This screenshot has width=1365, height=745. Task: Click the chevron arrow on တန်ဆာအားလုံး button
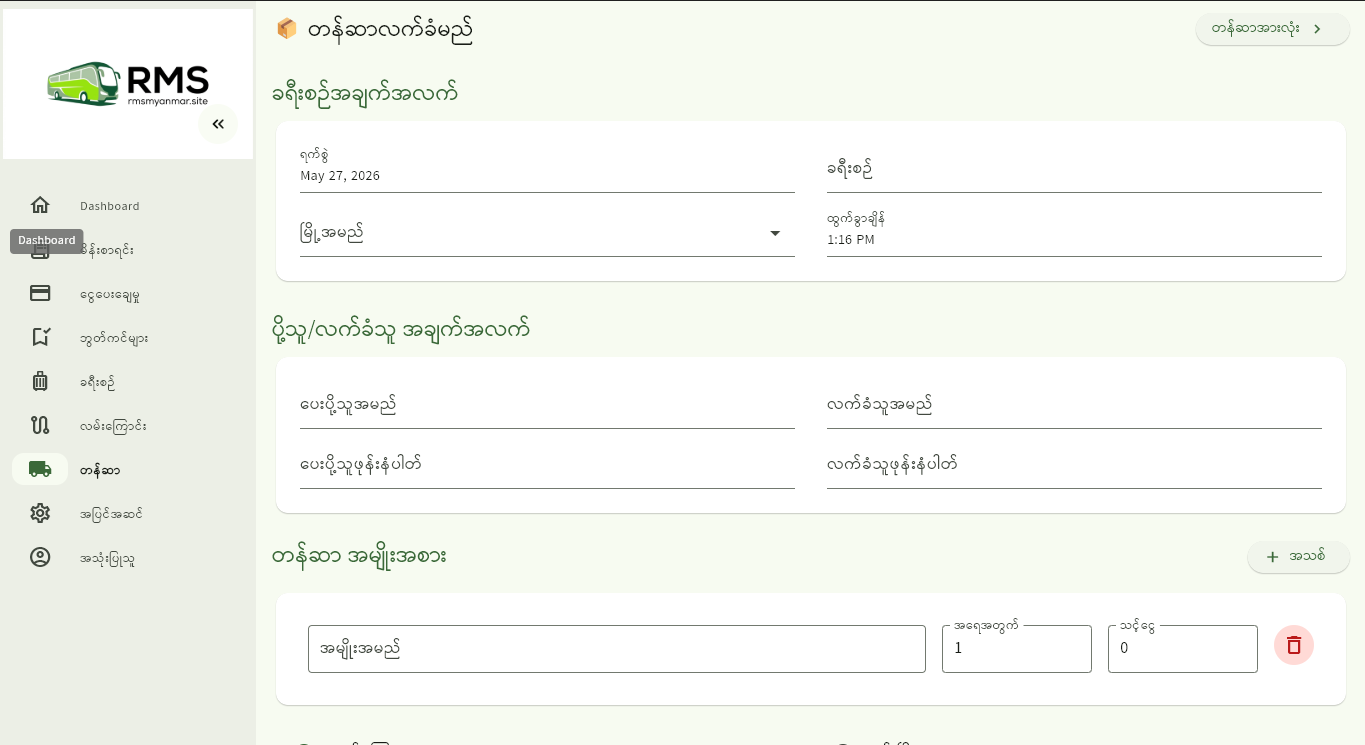click(x=1317, y=29)
